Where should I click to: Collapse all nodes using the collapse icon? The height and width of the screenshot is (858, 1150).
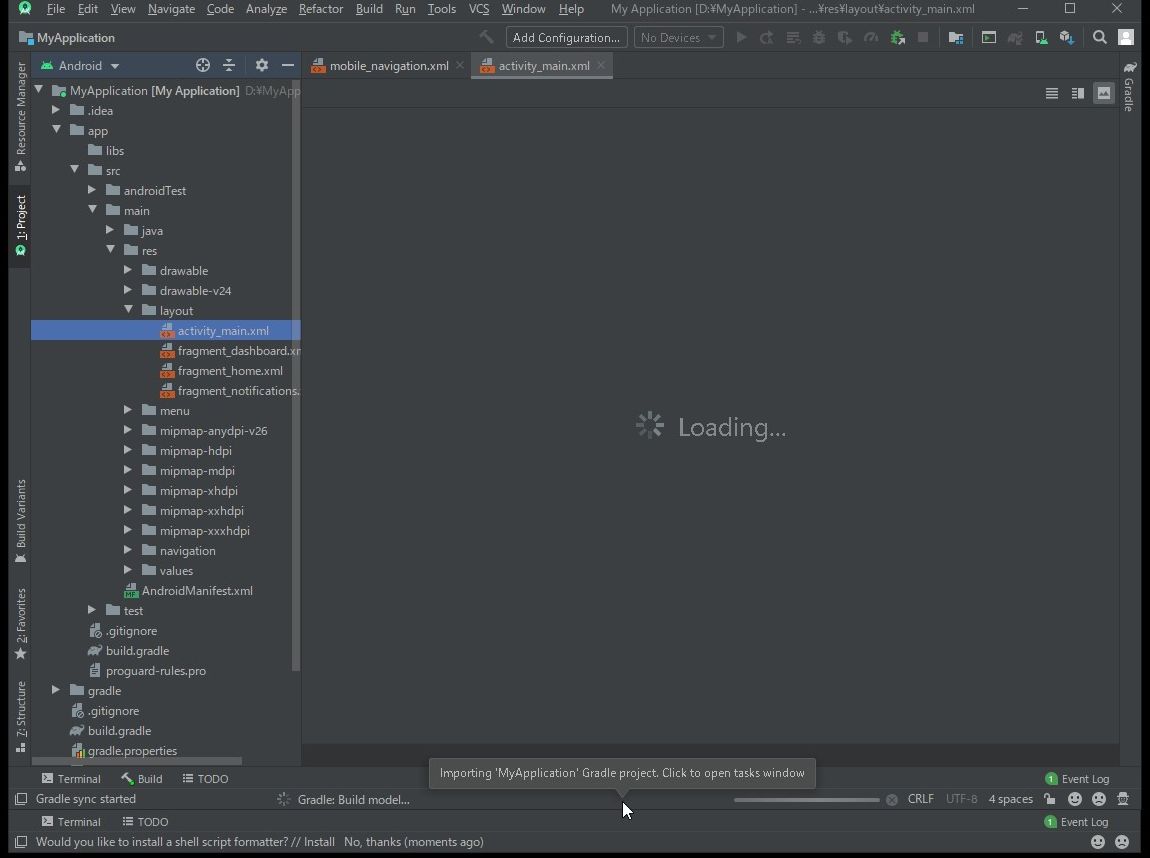click(229, 65)
